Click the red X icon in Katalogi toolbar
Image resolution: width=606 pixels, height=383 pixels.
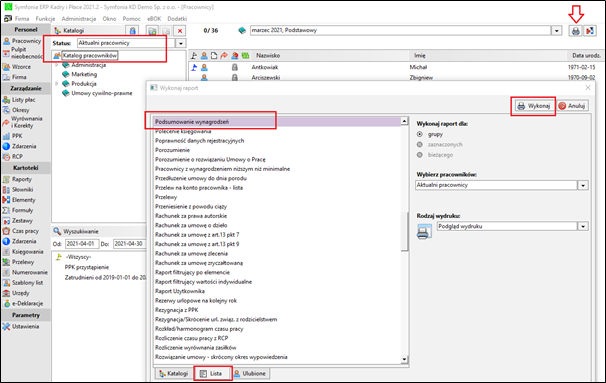180,31
